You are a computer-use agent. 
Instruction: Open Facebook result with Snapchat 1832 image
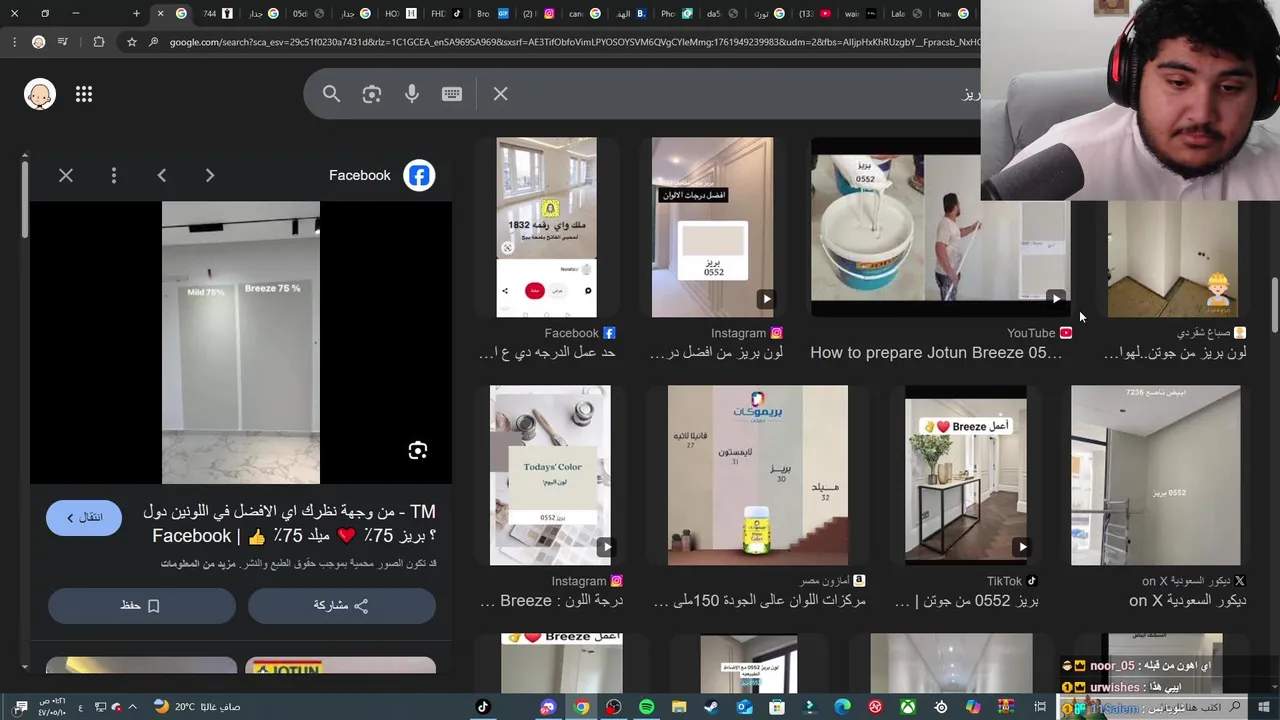pos(546,227)
